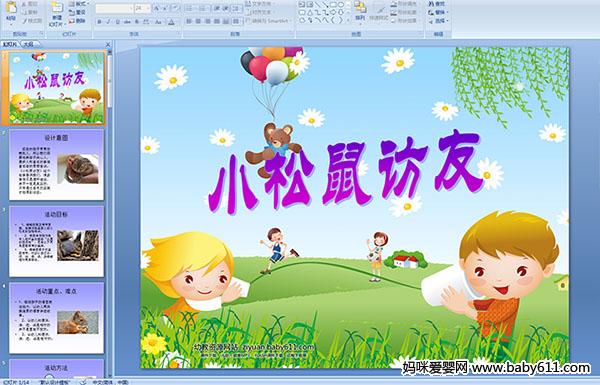Click the font color A swatch

coord(171,22)
